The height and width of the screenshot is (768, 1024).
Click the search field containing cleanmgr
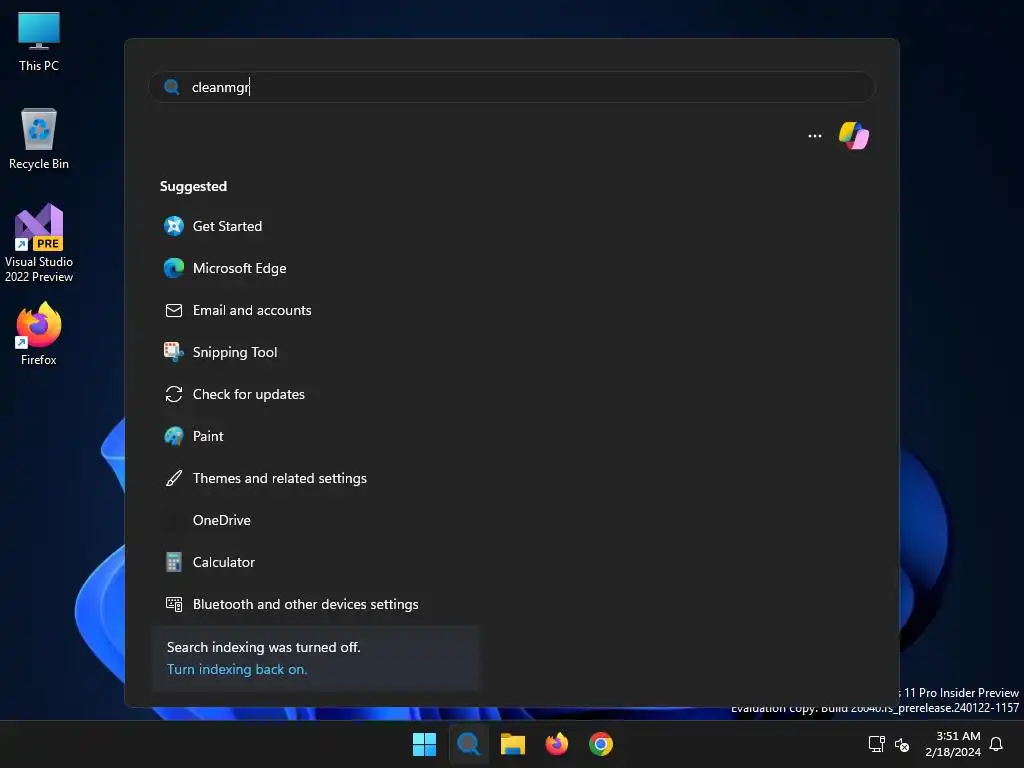click(x=512, y=87)
